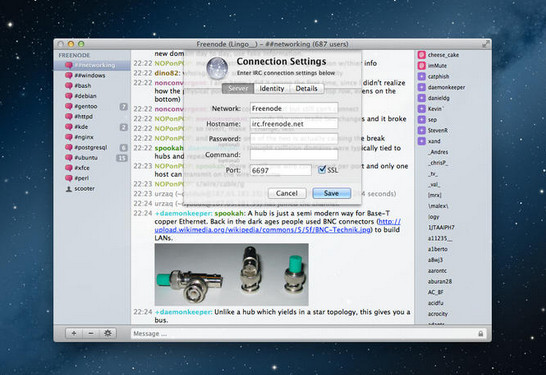Click the FREENODE server header in sidebar
The height and width of the screenshot is (375, 546).
click(74, 55)
